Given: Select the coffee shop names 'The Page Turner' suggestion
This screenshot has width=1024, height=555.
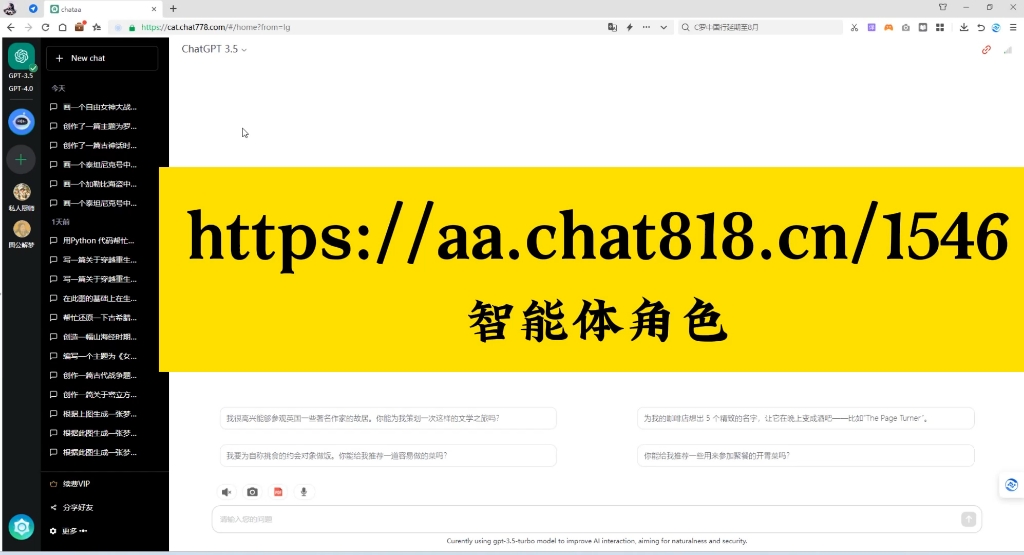Looking at the screenshot, I should coord(805,418).
